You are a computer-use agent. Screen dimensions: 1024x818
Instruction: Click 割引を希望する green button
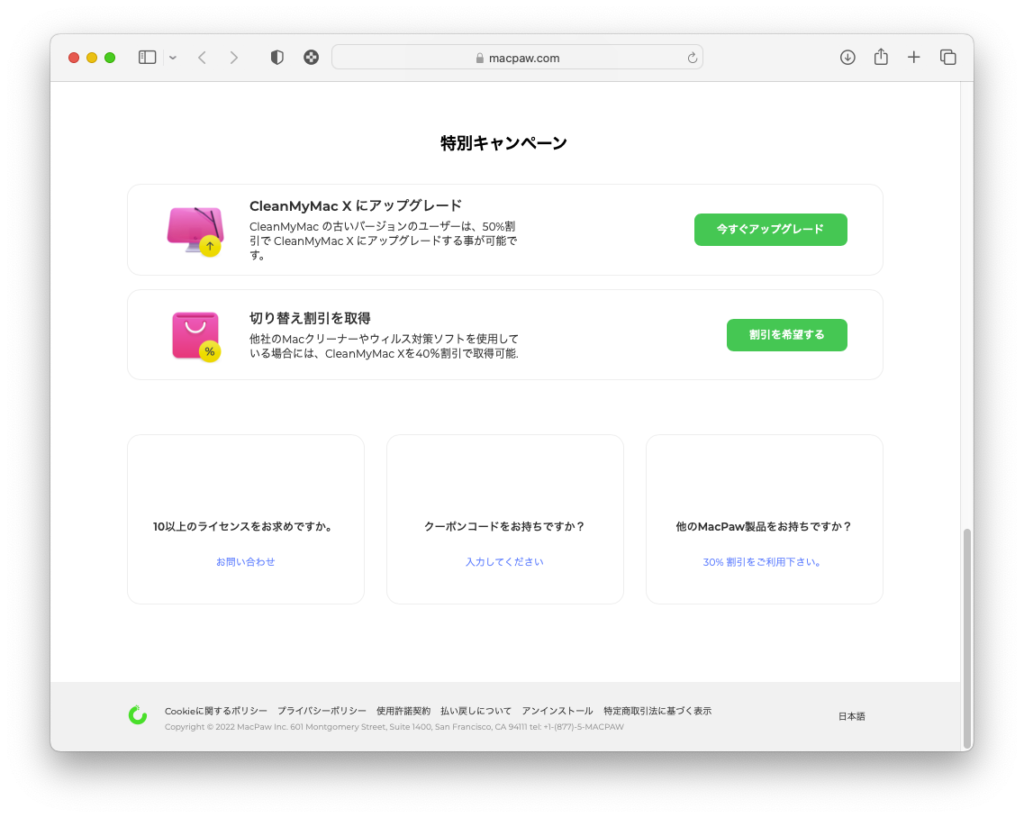pos(787,335)
